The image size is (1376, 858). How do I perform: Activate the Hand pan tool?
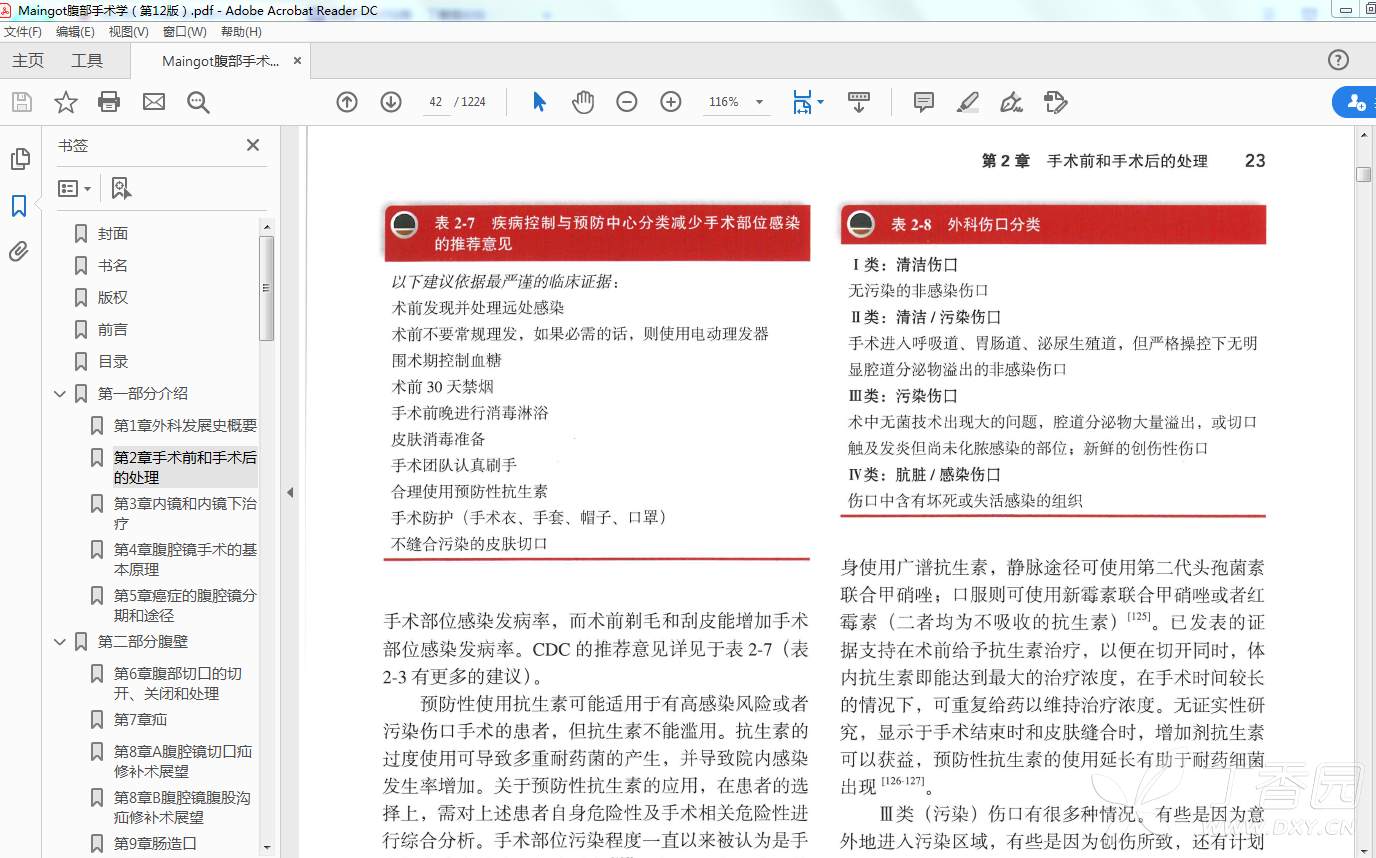coord(583,102)
